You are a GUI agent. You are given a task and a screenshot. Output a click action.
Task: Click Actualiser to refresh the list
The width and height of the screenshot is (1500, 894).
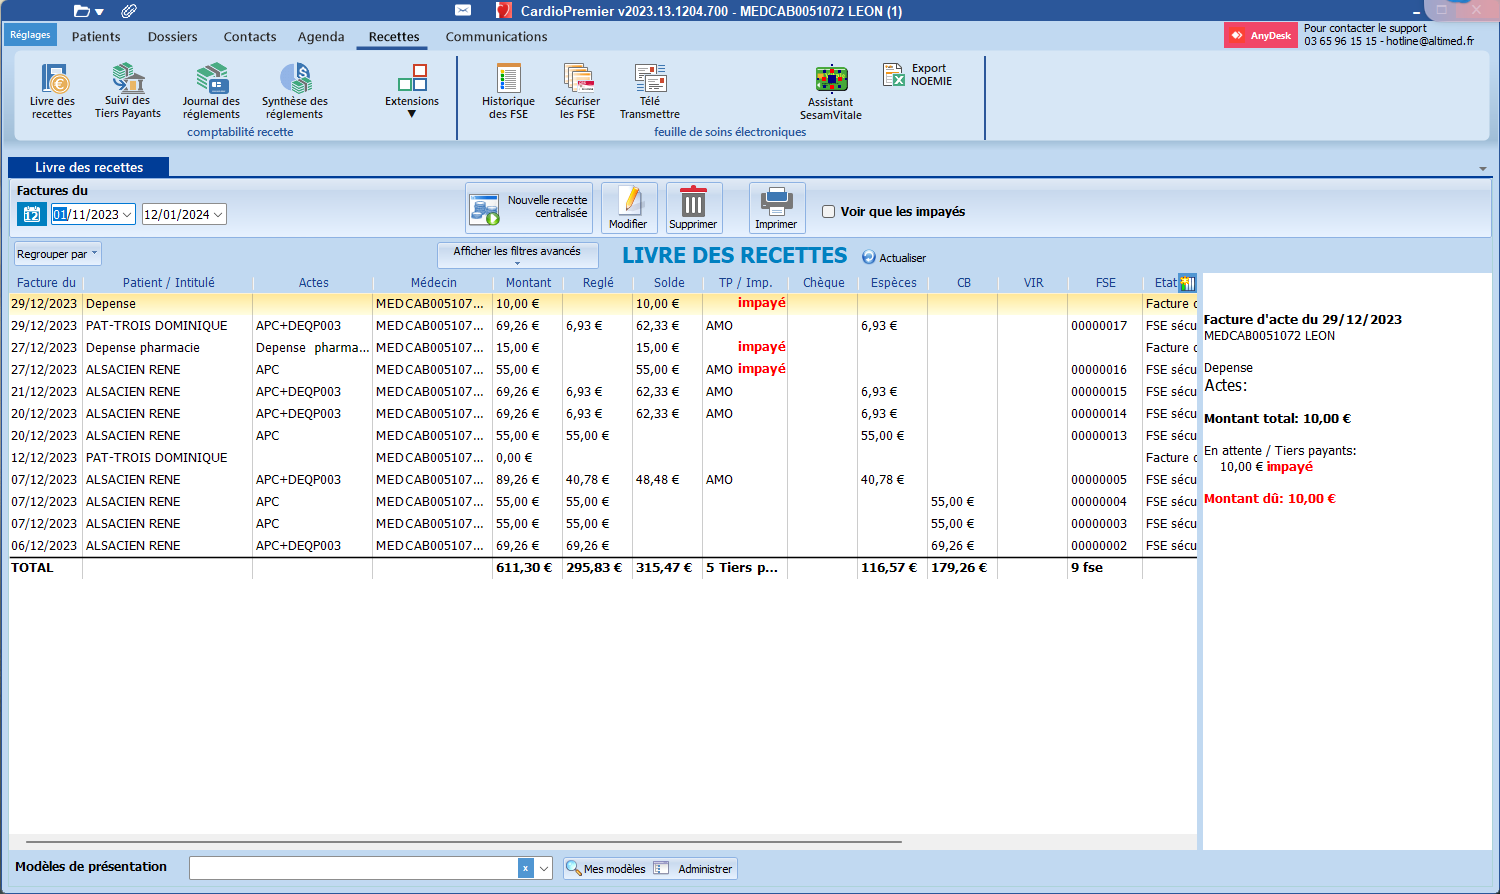click(894, 258)
